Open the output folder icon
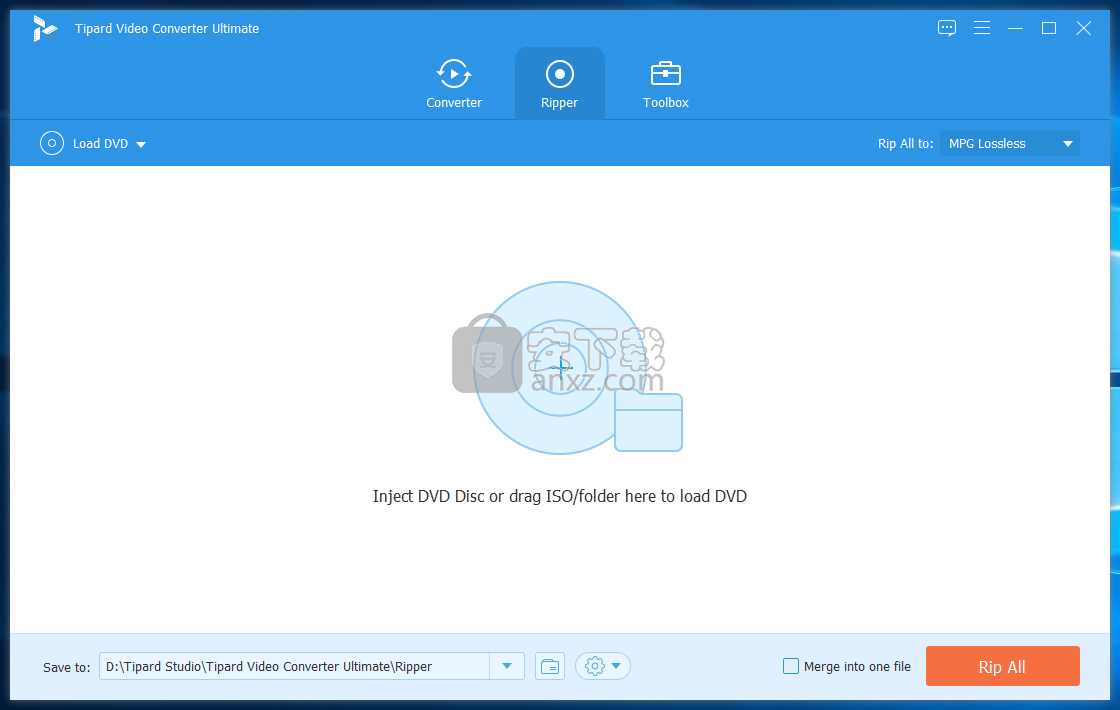 [550, 666]
